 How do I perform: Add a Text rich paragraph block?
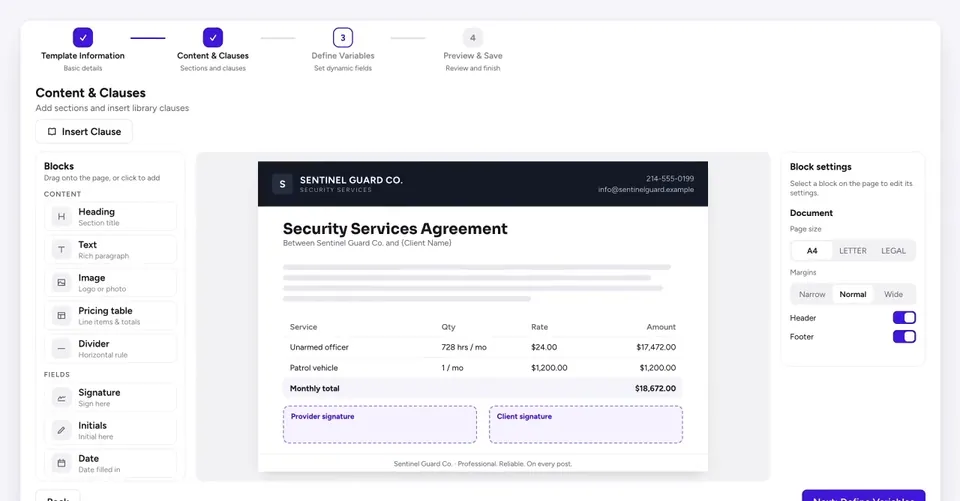click(x=110, y=250)
